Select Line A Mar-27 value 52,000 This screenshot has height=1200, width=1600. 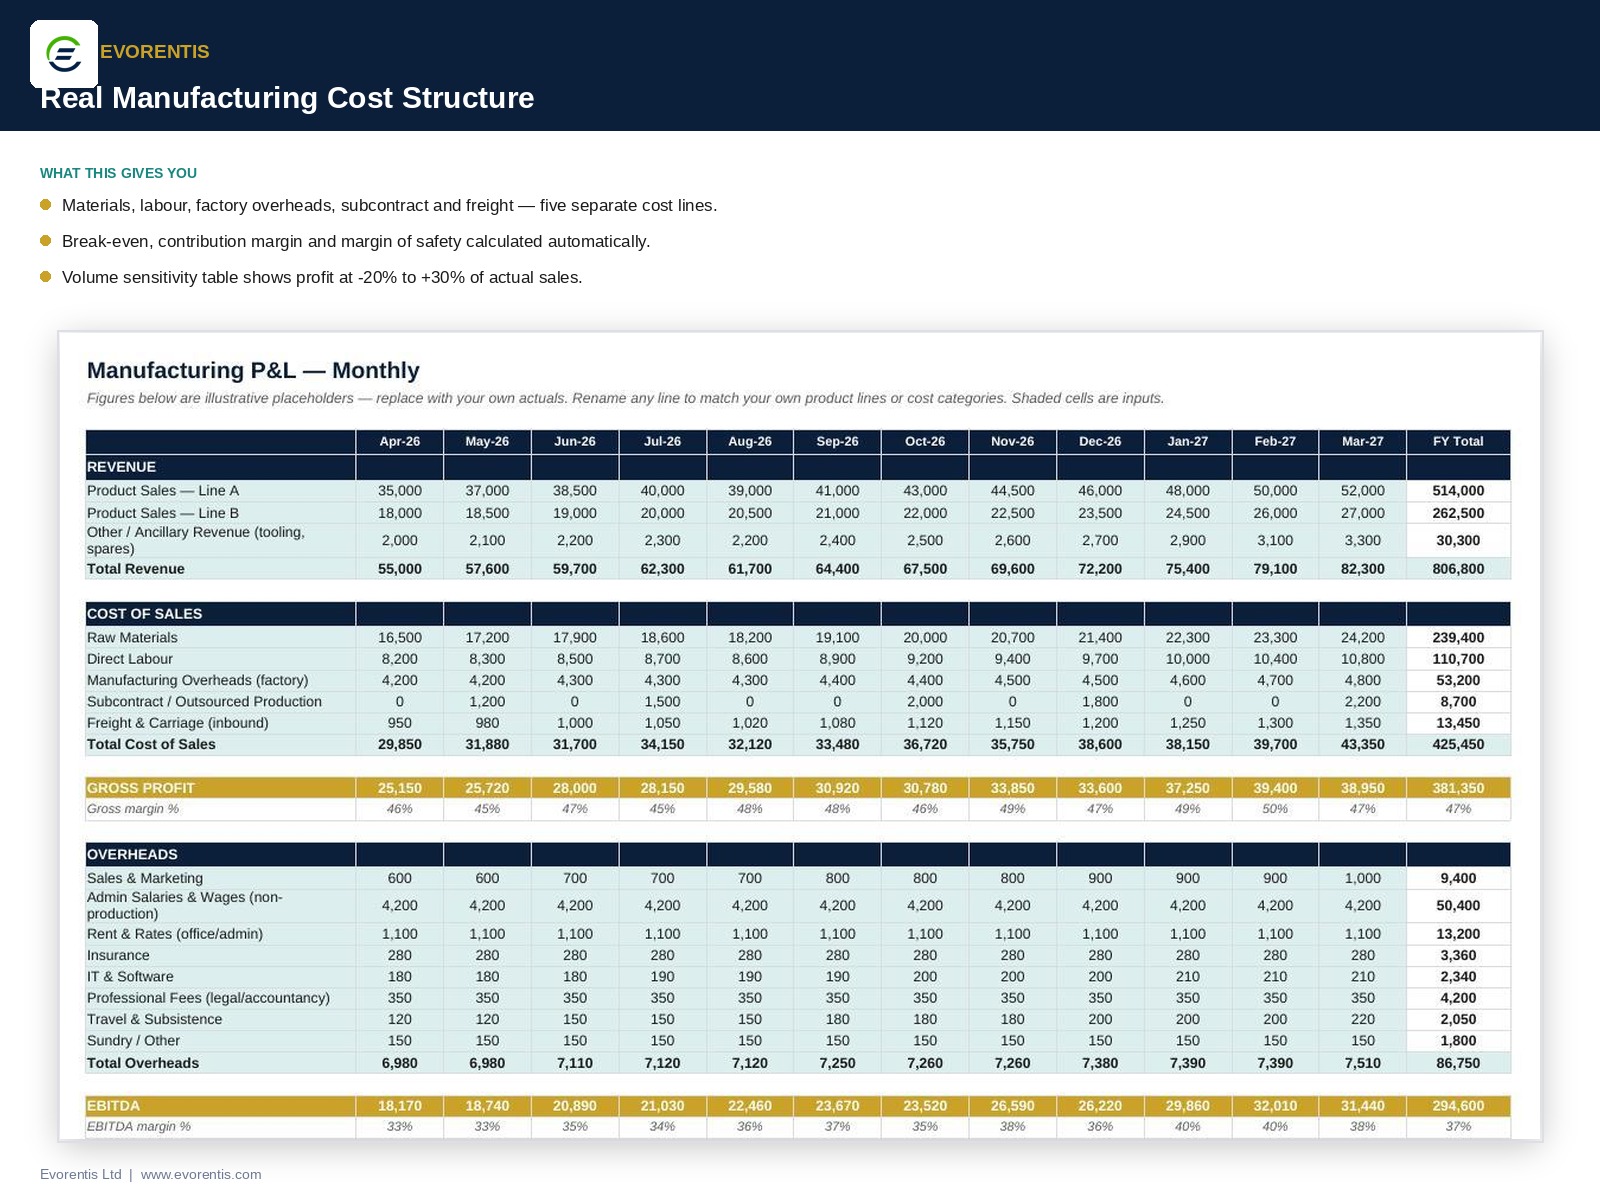pos(1363,491)
